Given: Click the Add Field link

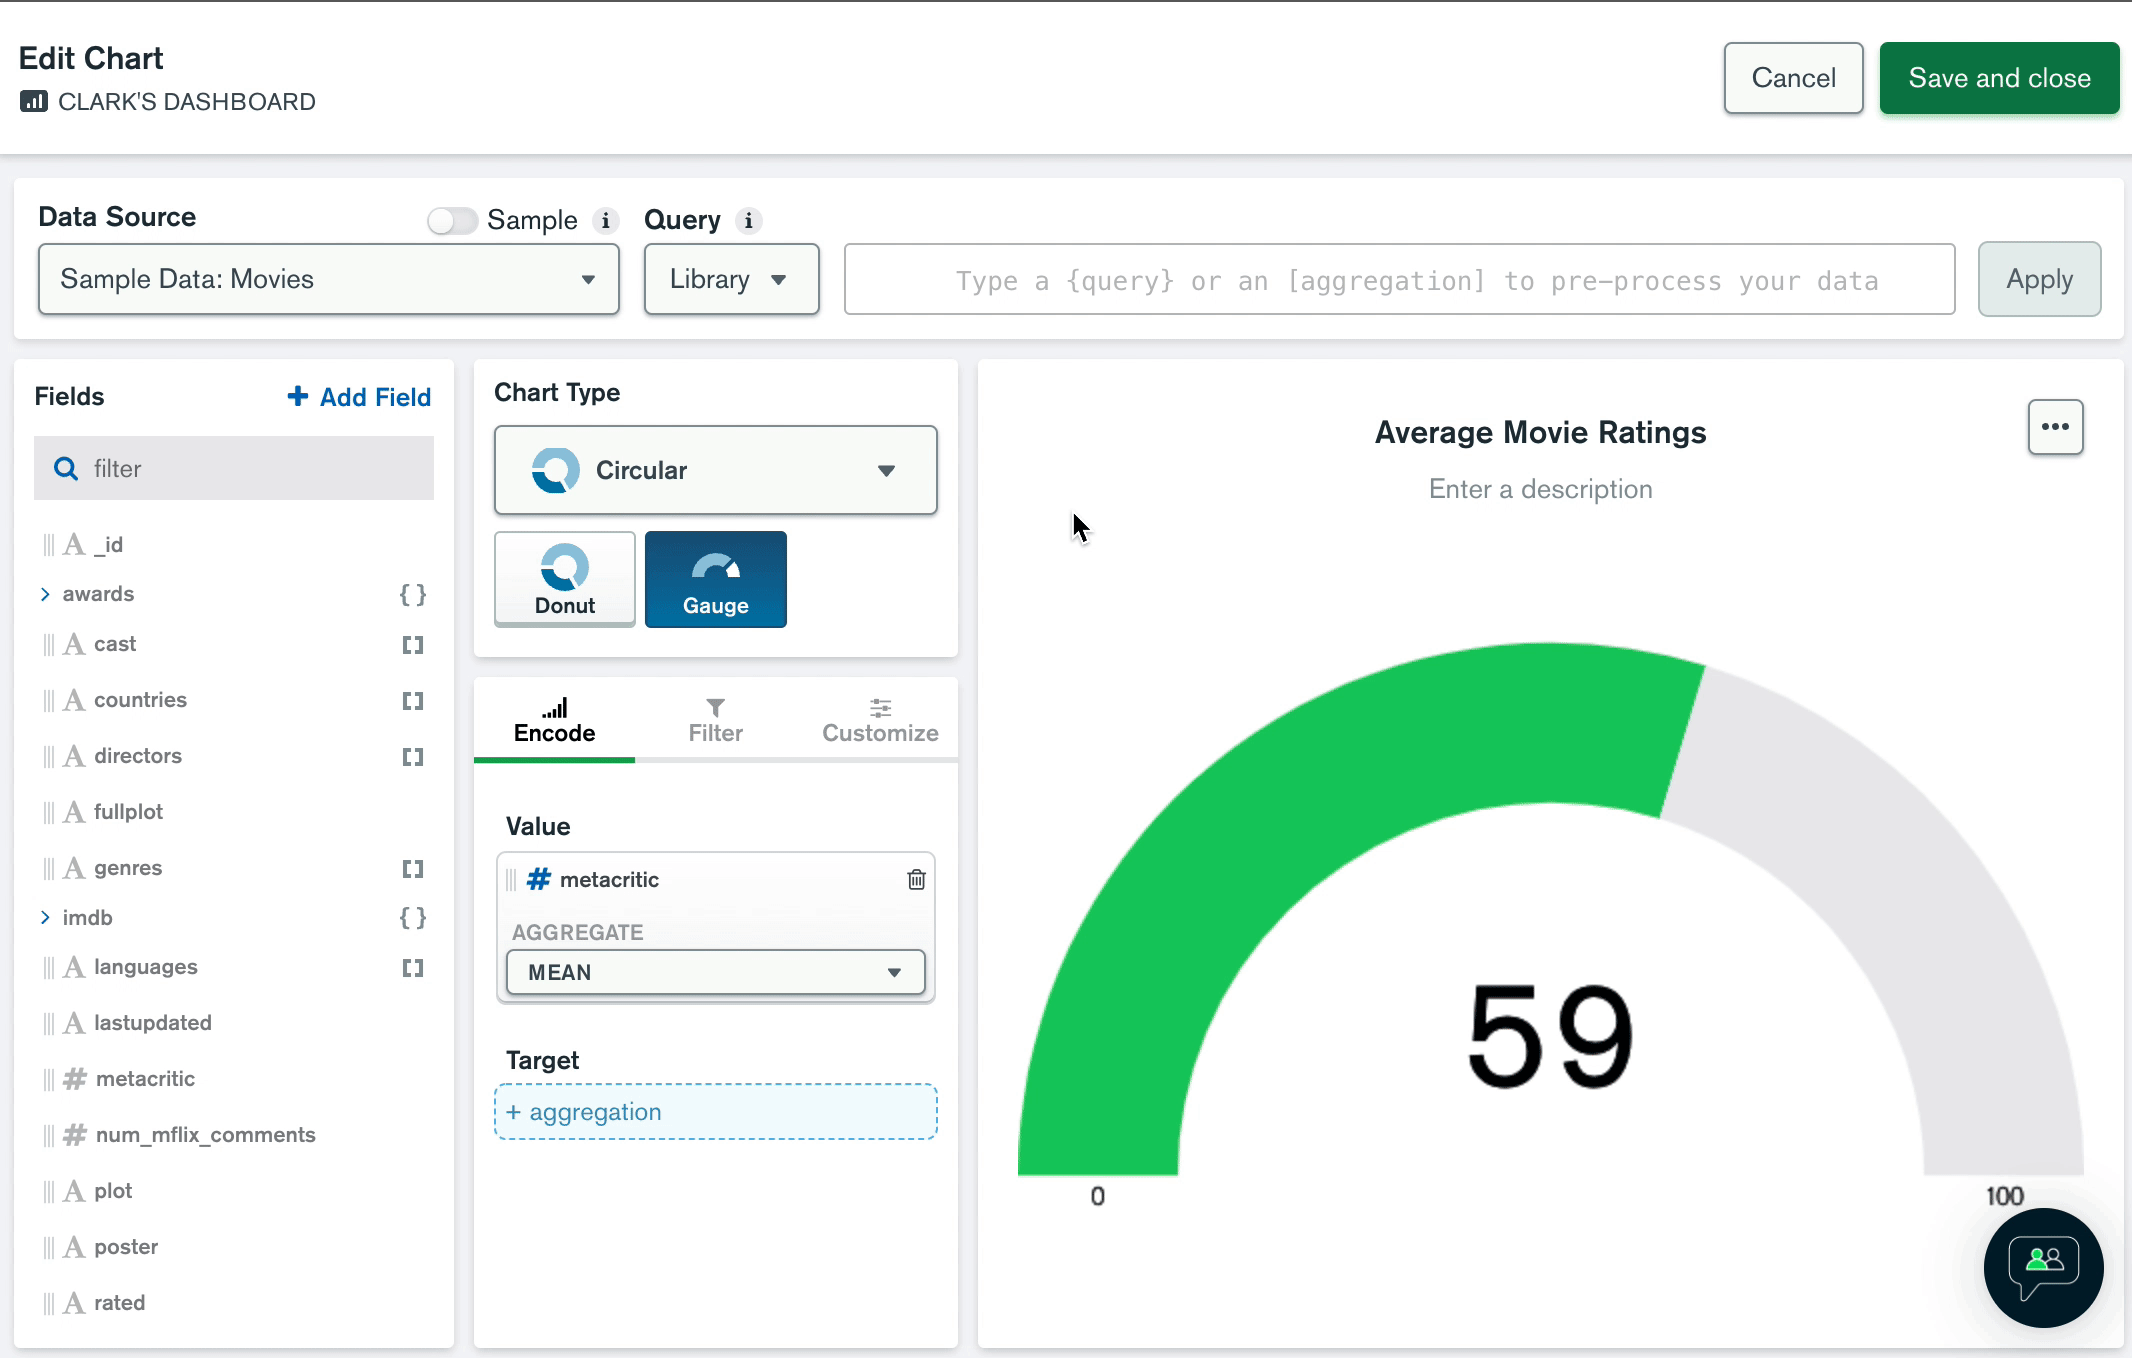Looking at the screenshot, I should (x=359, y=397).
